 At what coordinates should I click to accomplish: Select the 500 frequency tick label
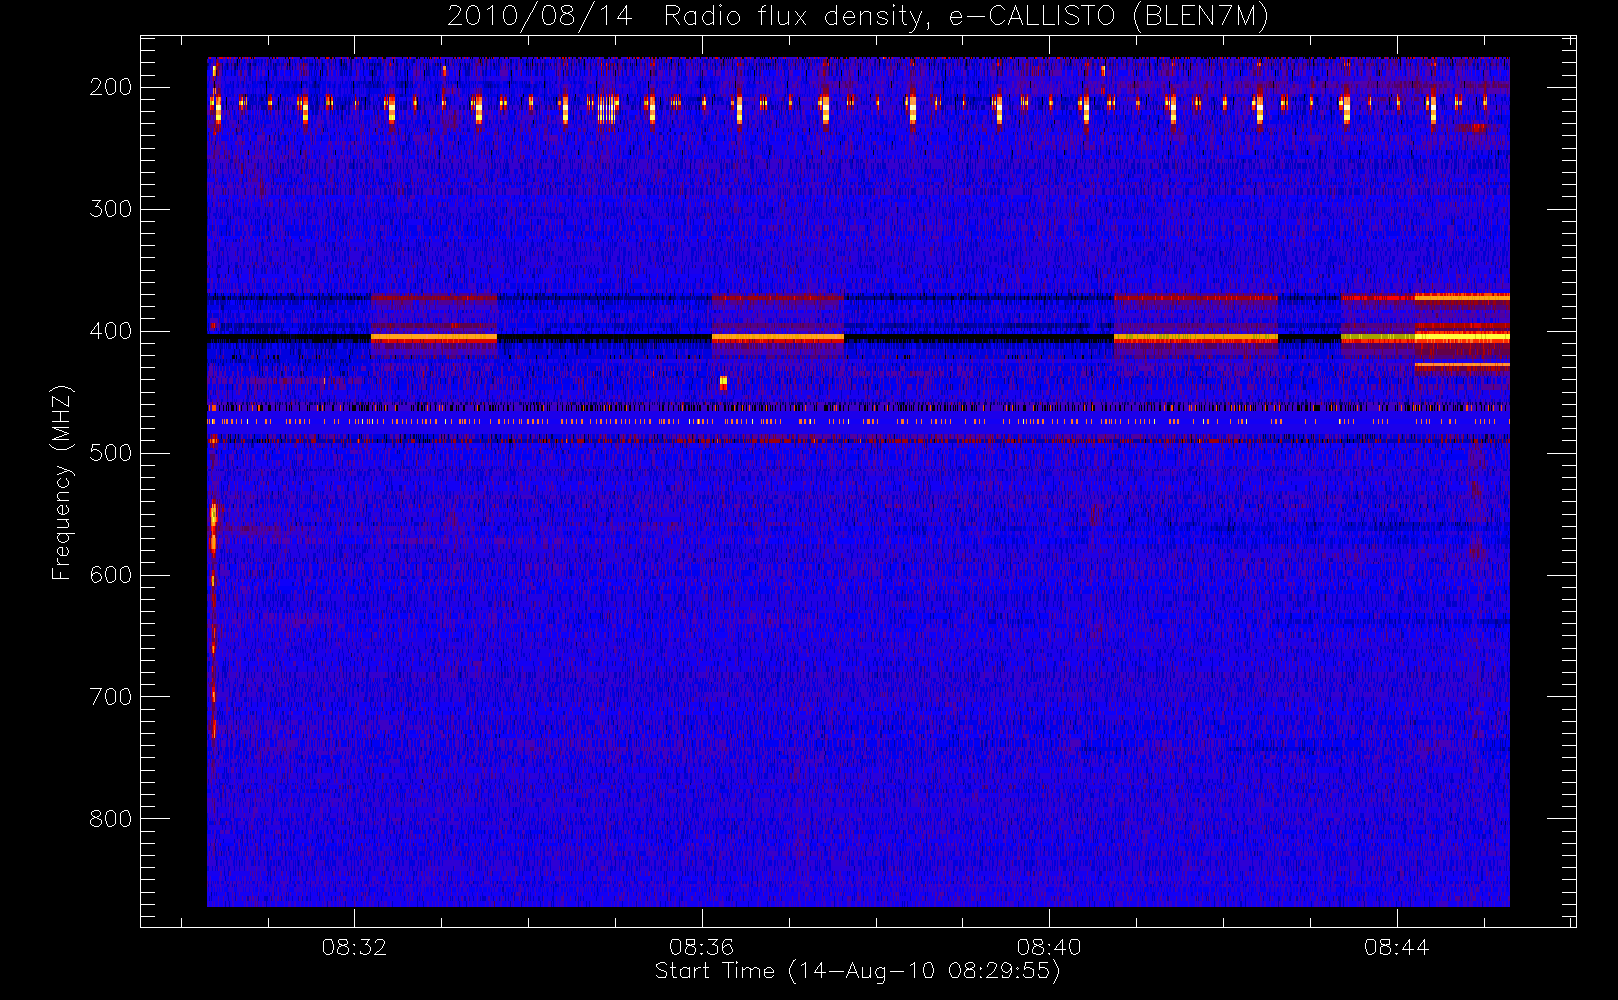click(111, 453)
